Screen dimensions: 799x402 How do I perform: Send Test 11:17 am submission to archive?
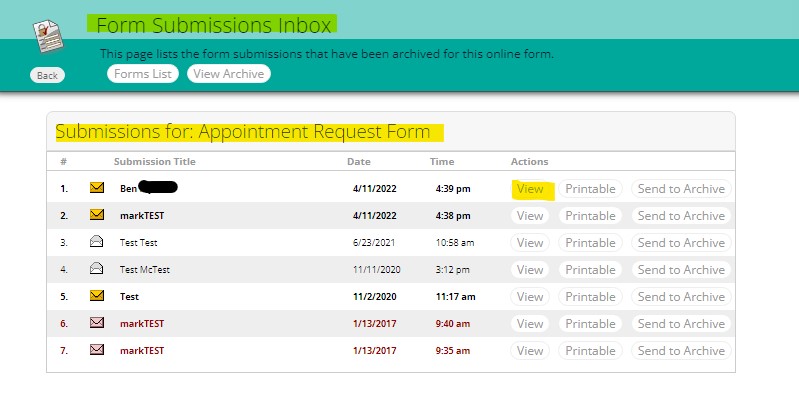681,297
